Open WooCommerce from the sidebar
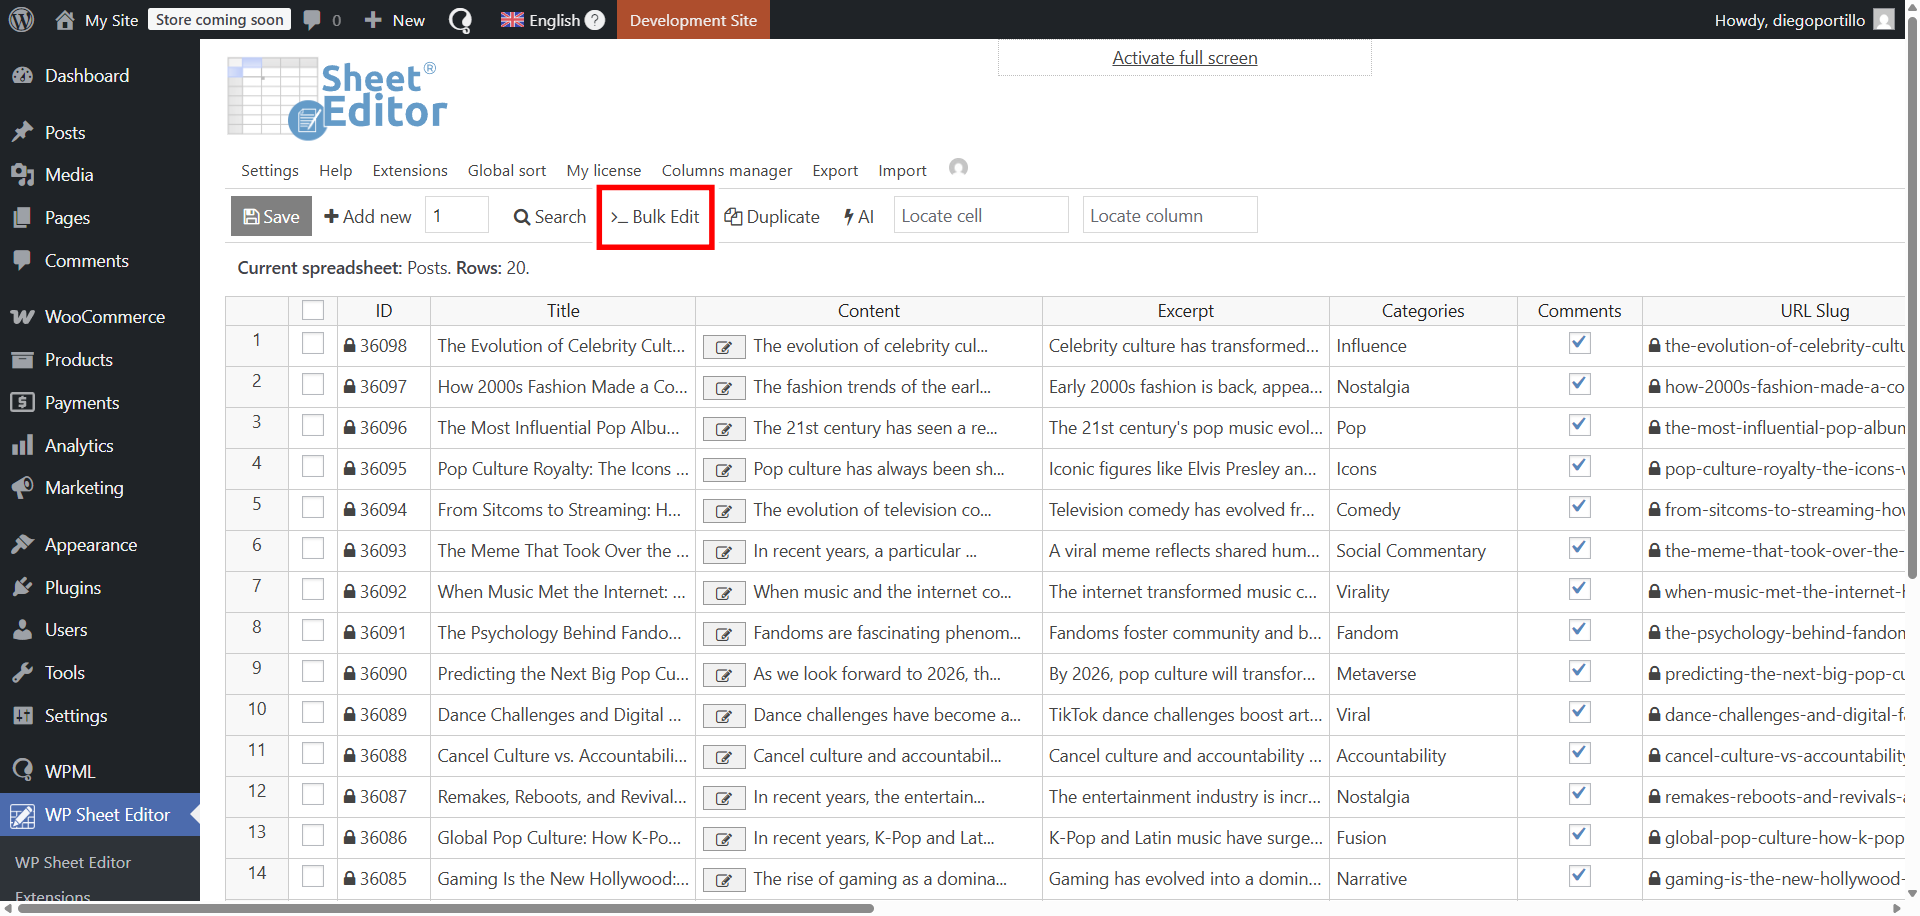The image size is (1920, 916). pyautogui.click(x=104, y=317)
